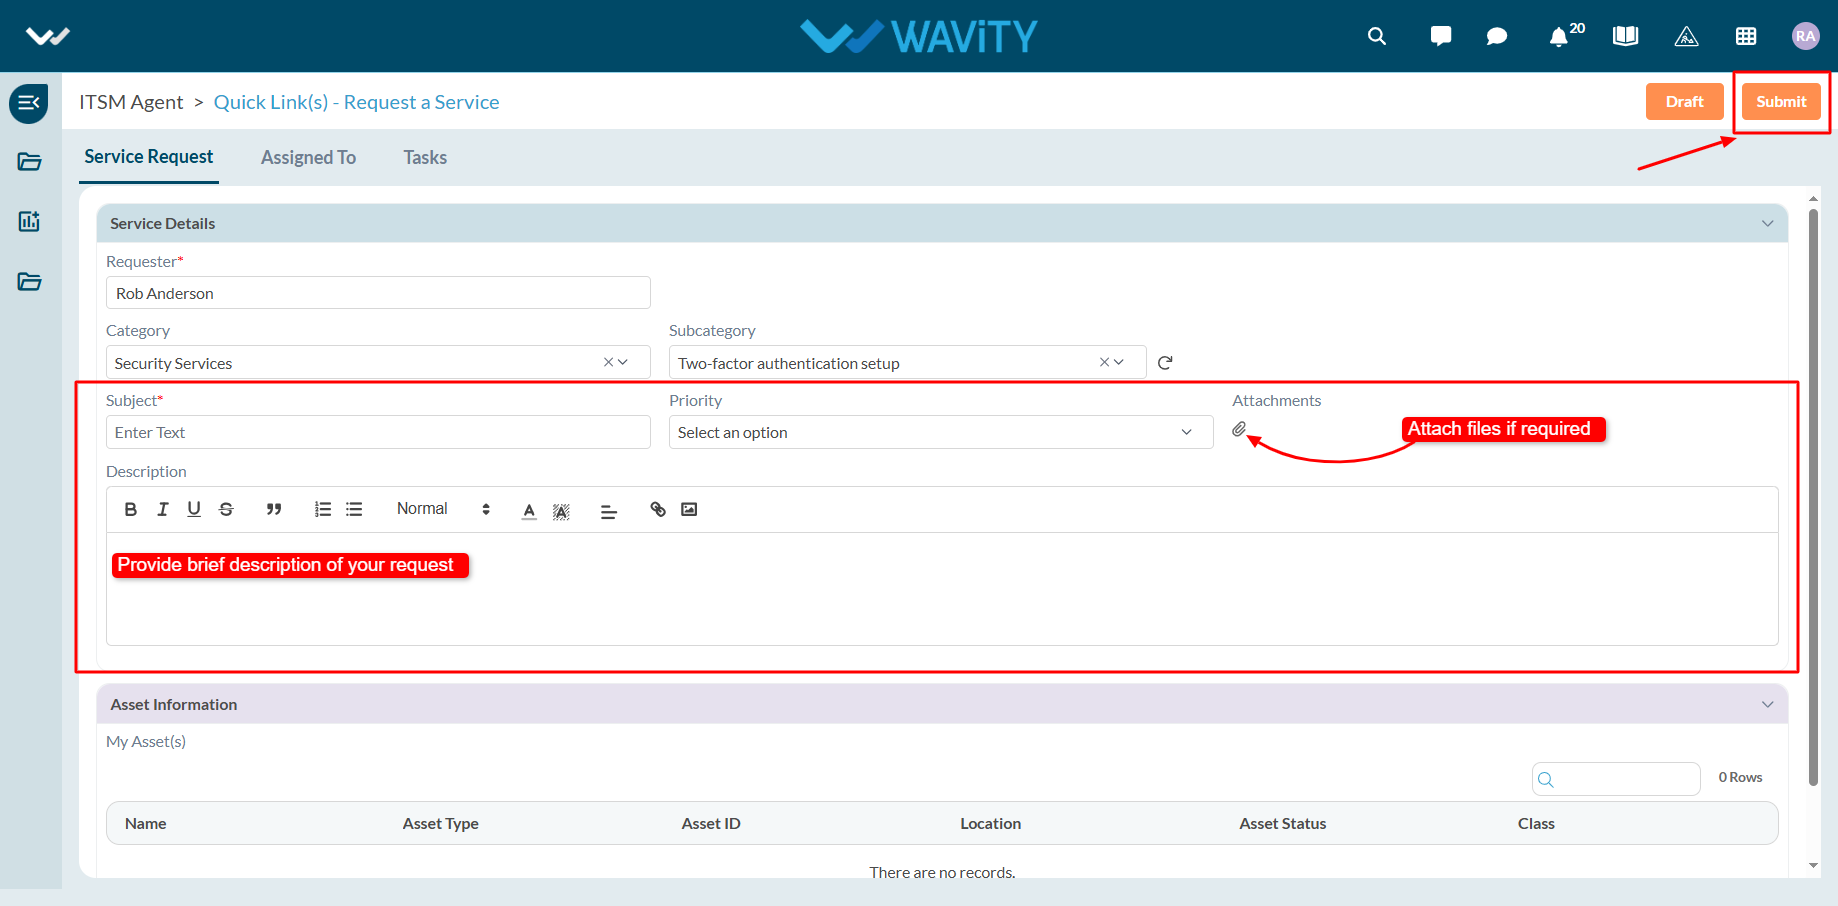Open the Subcategory dropdown arrow

tap(1119, 362)
